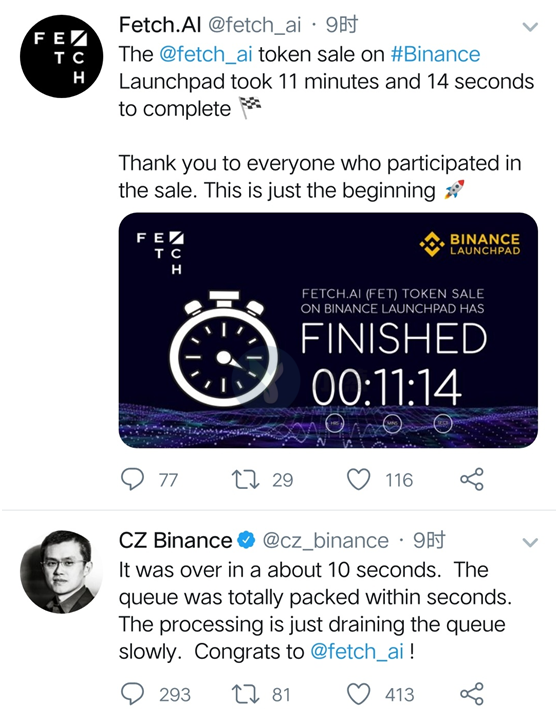Reply to the Fetch.AI tweet
Screen dimensions: 558x723
(x=132, y=480)
